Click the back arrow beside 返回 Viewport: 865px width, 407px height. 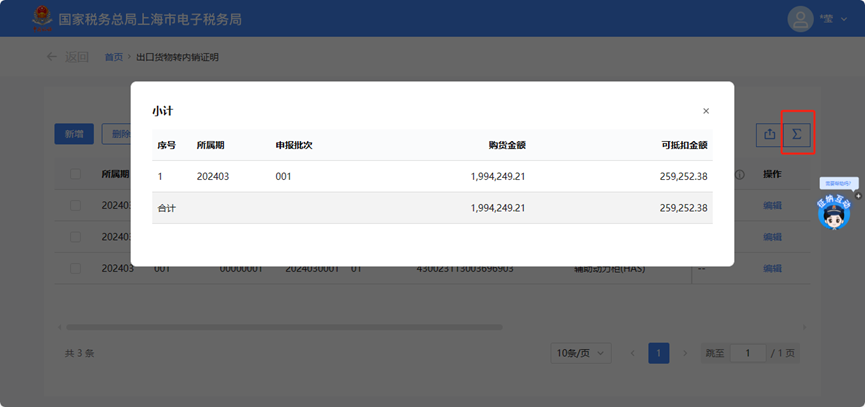[x=51, y=57]
